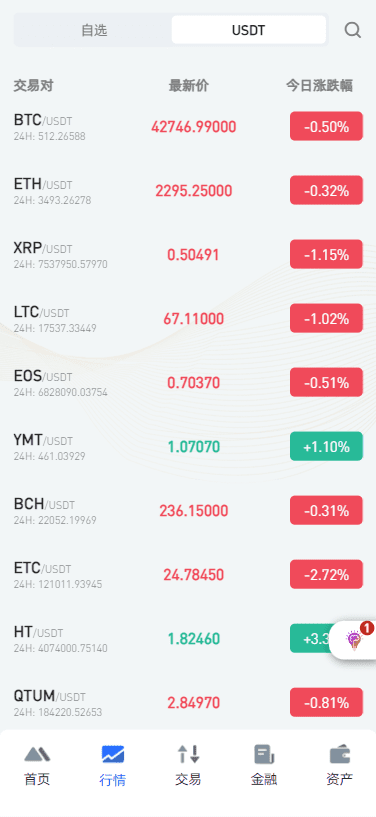Viewport: 376px width, 817px height.
Task: Click the -2.72% badge for ETC
Action: point(327,574)
